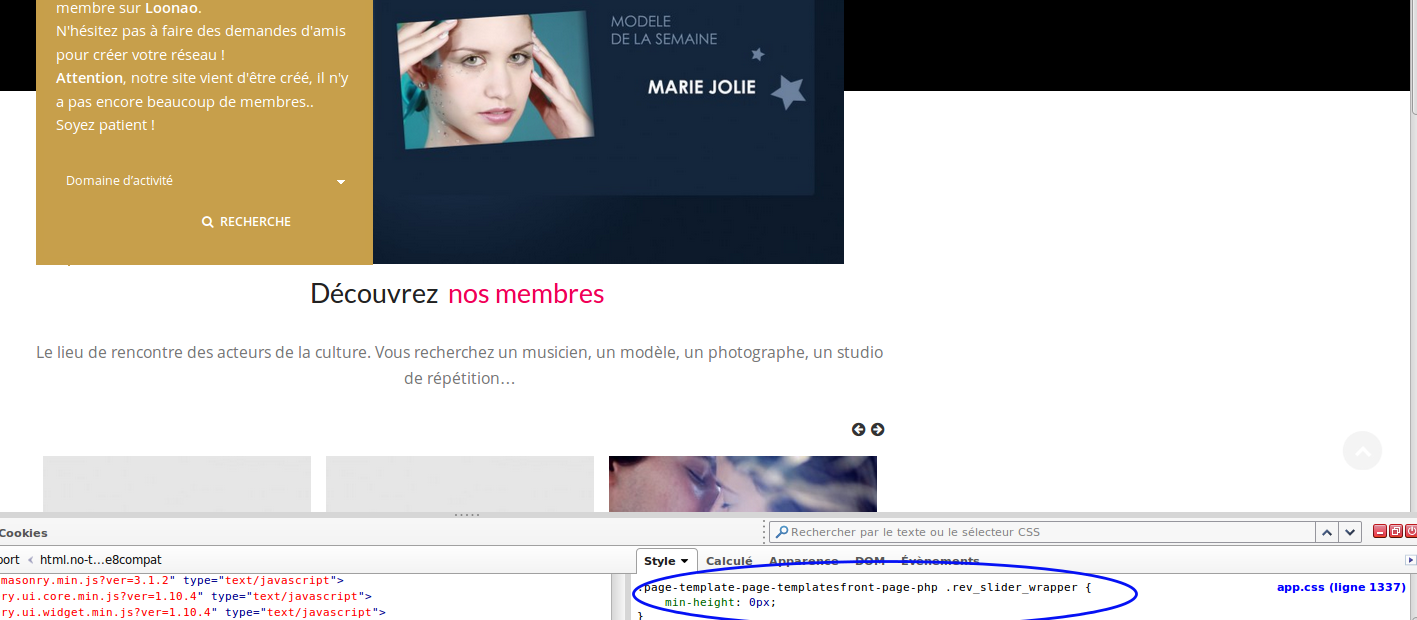Expand the side panel arrow at right

click(1411, 561)
